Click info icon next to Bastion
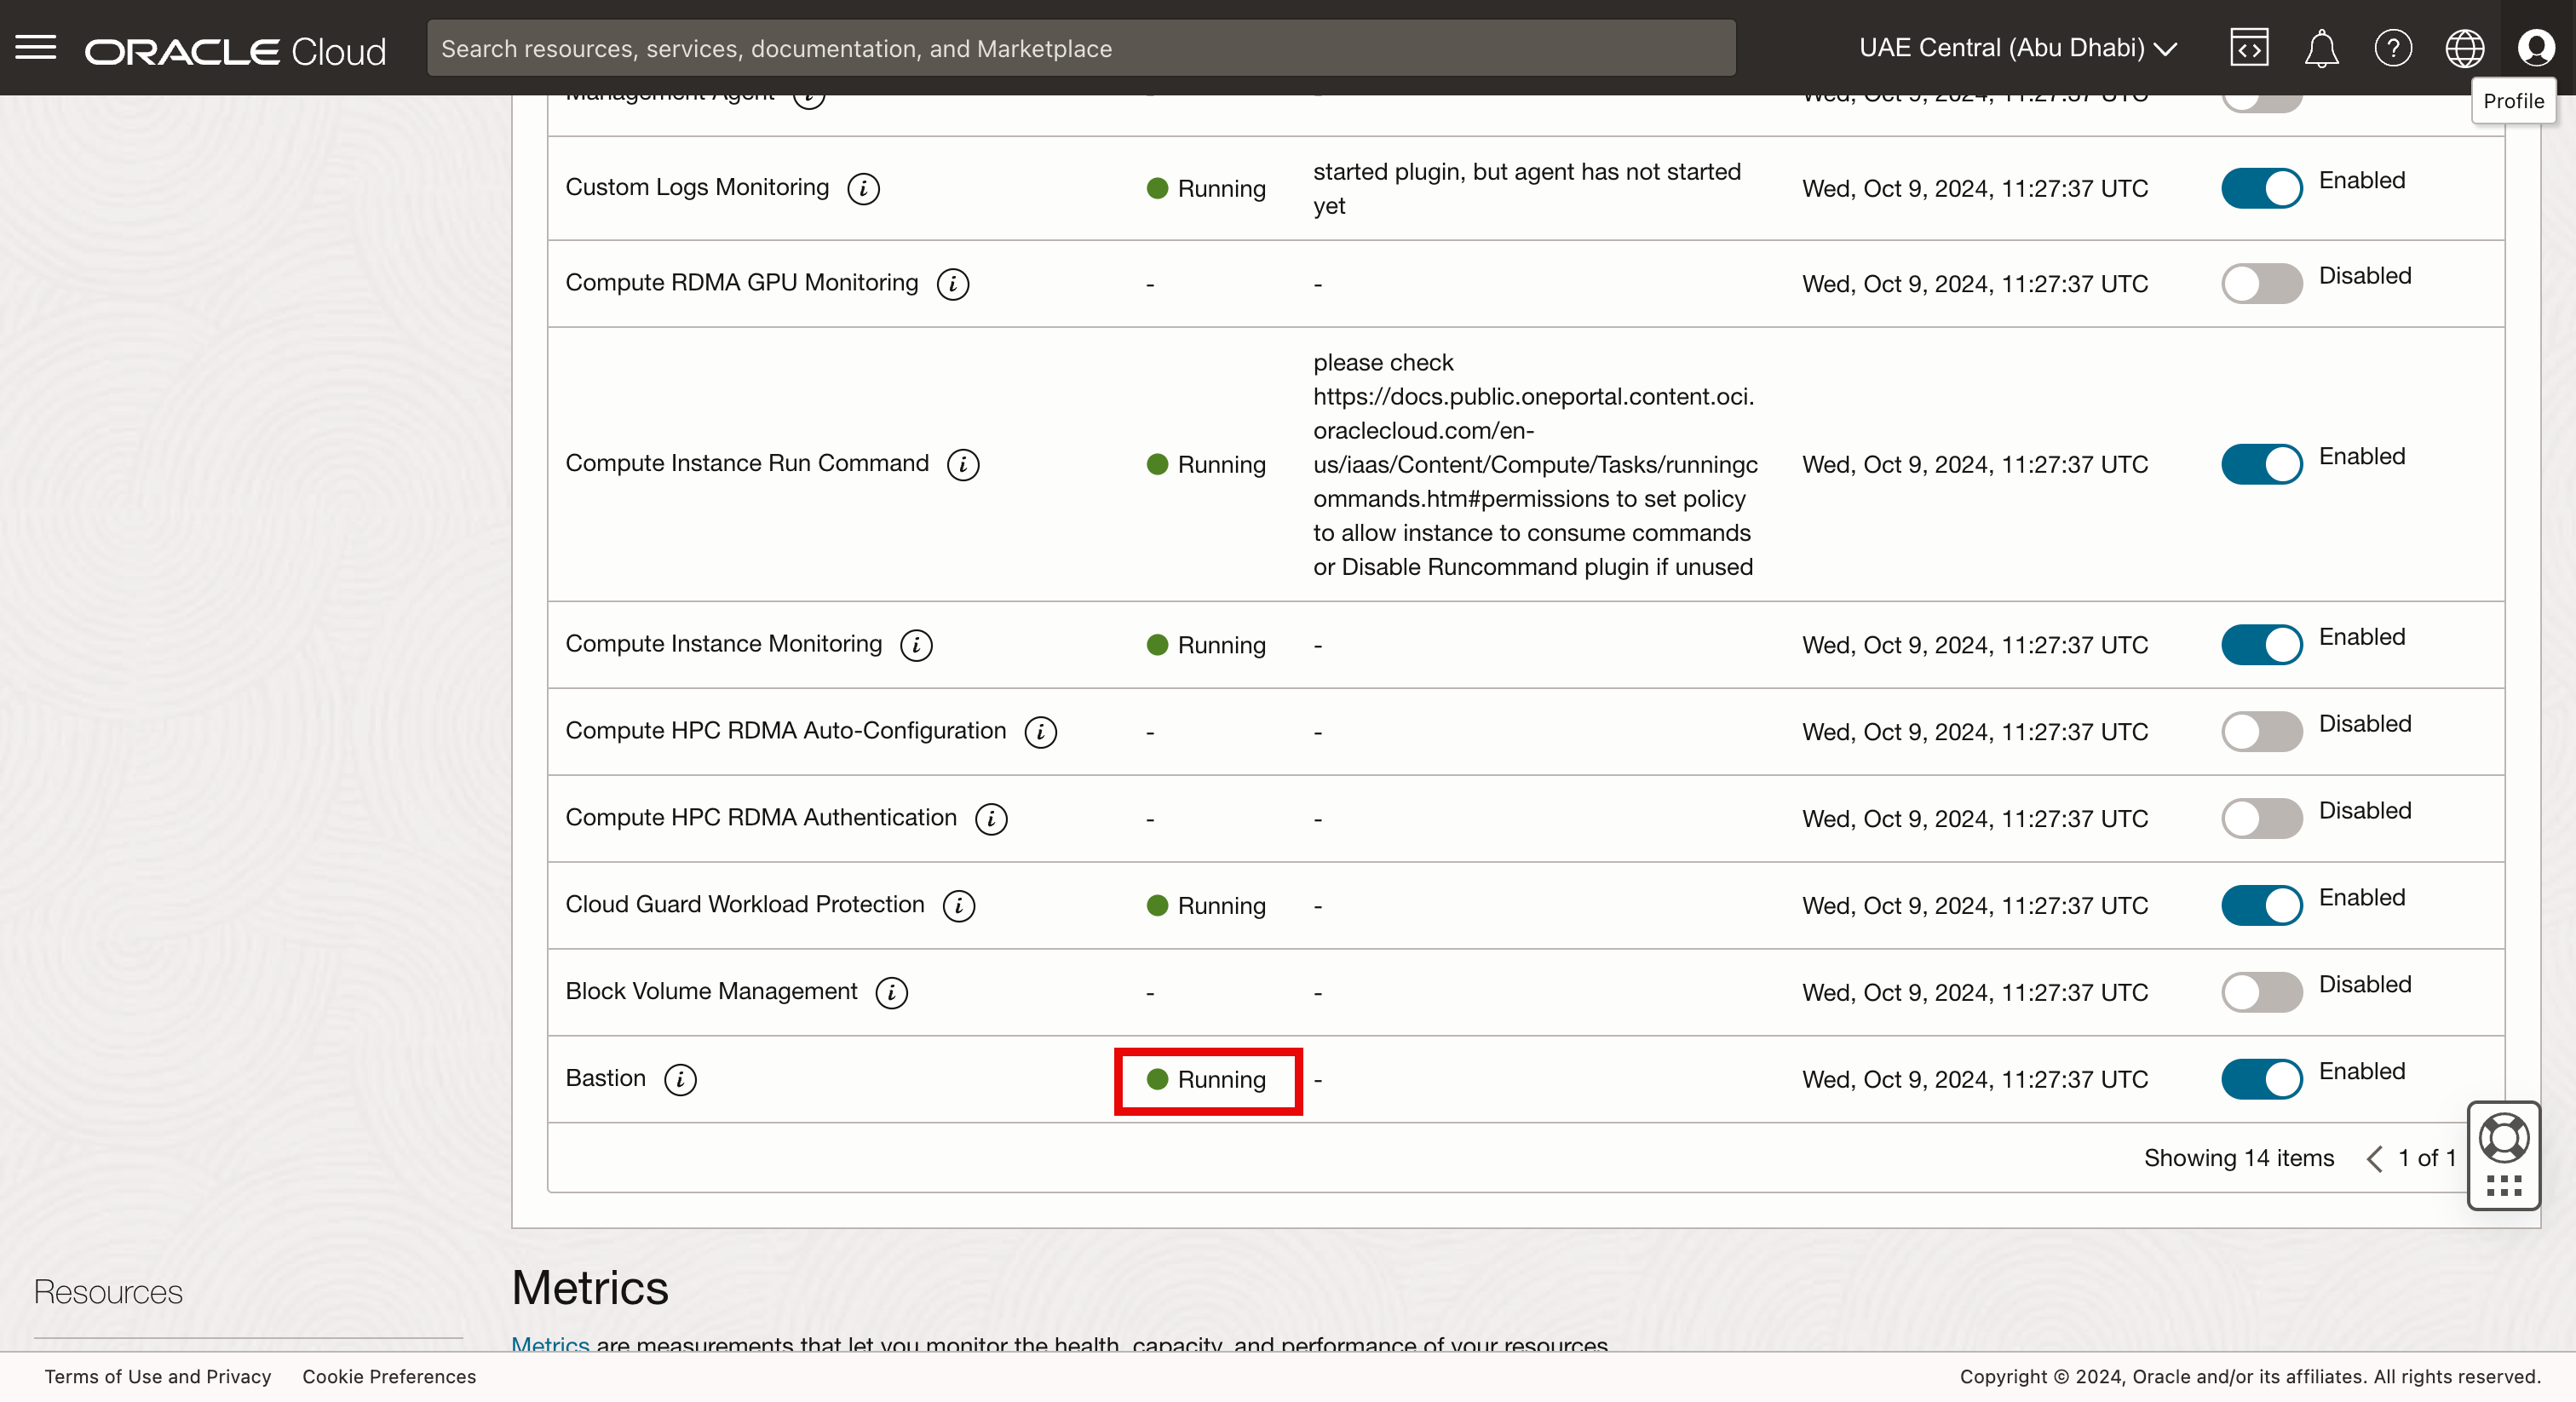The height and width of the screenshot is (1402, 2576). 680,1079
